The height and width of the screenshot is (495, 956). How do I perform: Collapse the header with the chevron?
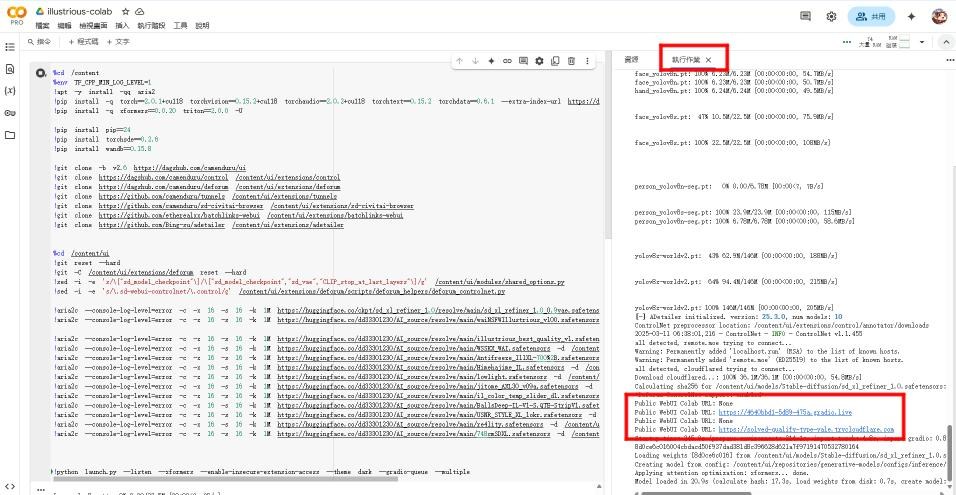945,42
